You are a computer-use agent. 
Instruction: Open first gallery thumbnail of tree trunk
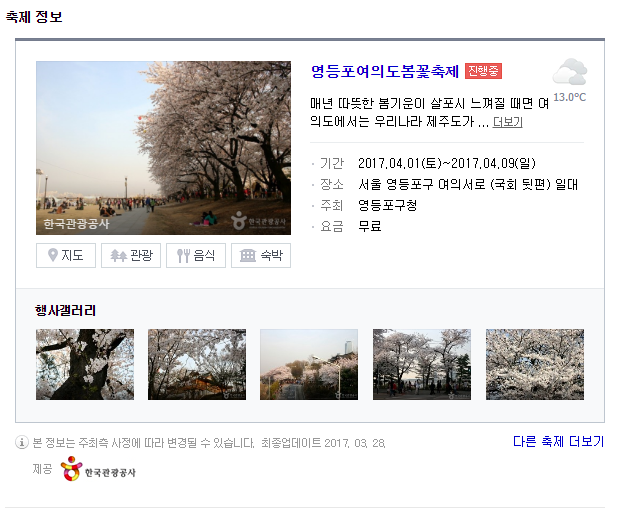pyautogui.click(x=85, y=365)
